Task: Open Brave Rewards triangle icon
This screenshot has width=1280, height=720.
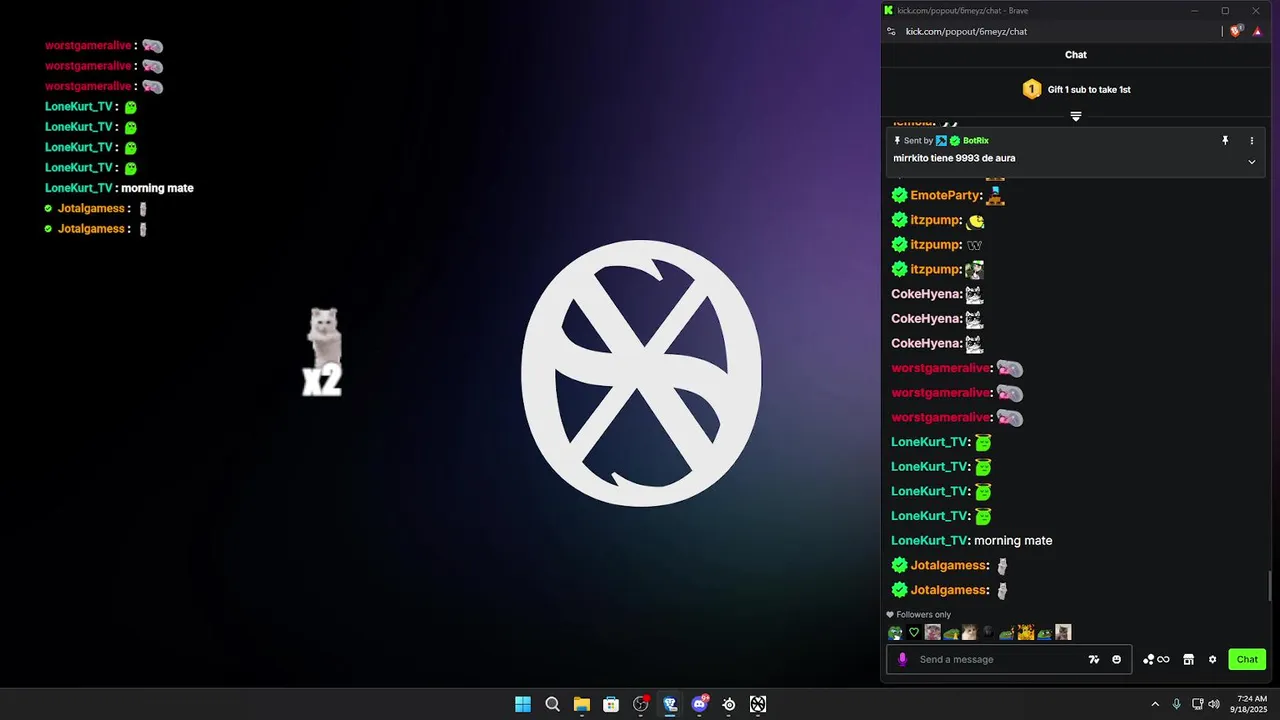Action: [x=1257, y=32]
